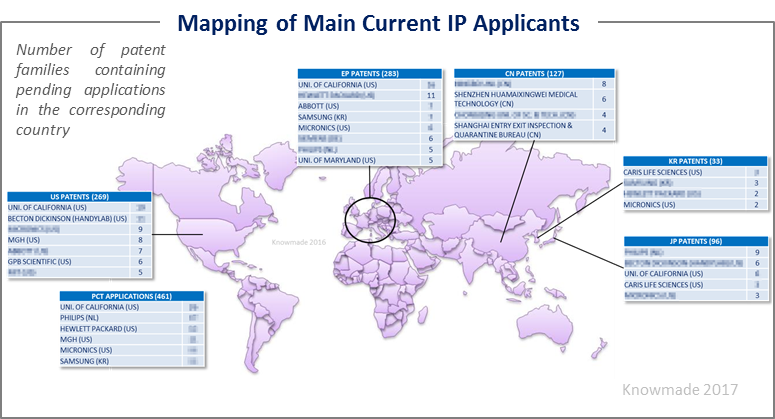This screenshot has width=775, height=419.
Task: Click the value 8 in CN patents table
Action: 603,84
